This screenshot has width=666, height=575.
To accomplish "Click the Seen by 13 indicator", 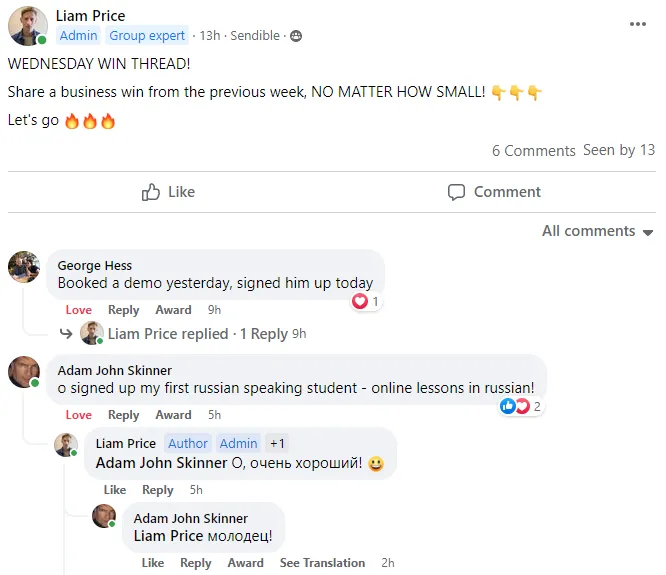I will pyautogui.click(x=619, y=150).
